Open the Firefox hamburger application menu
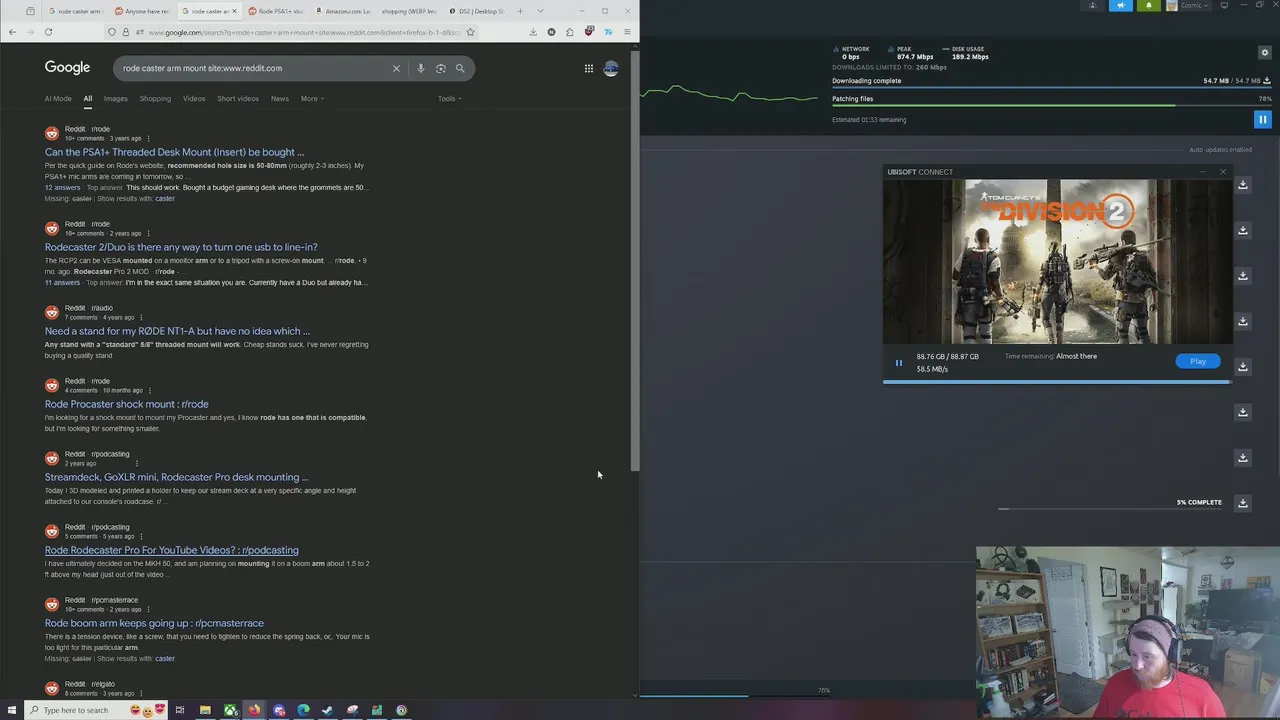The height and width of the screenshot is (720, 1280). tap(627, 32)
